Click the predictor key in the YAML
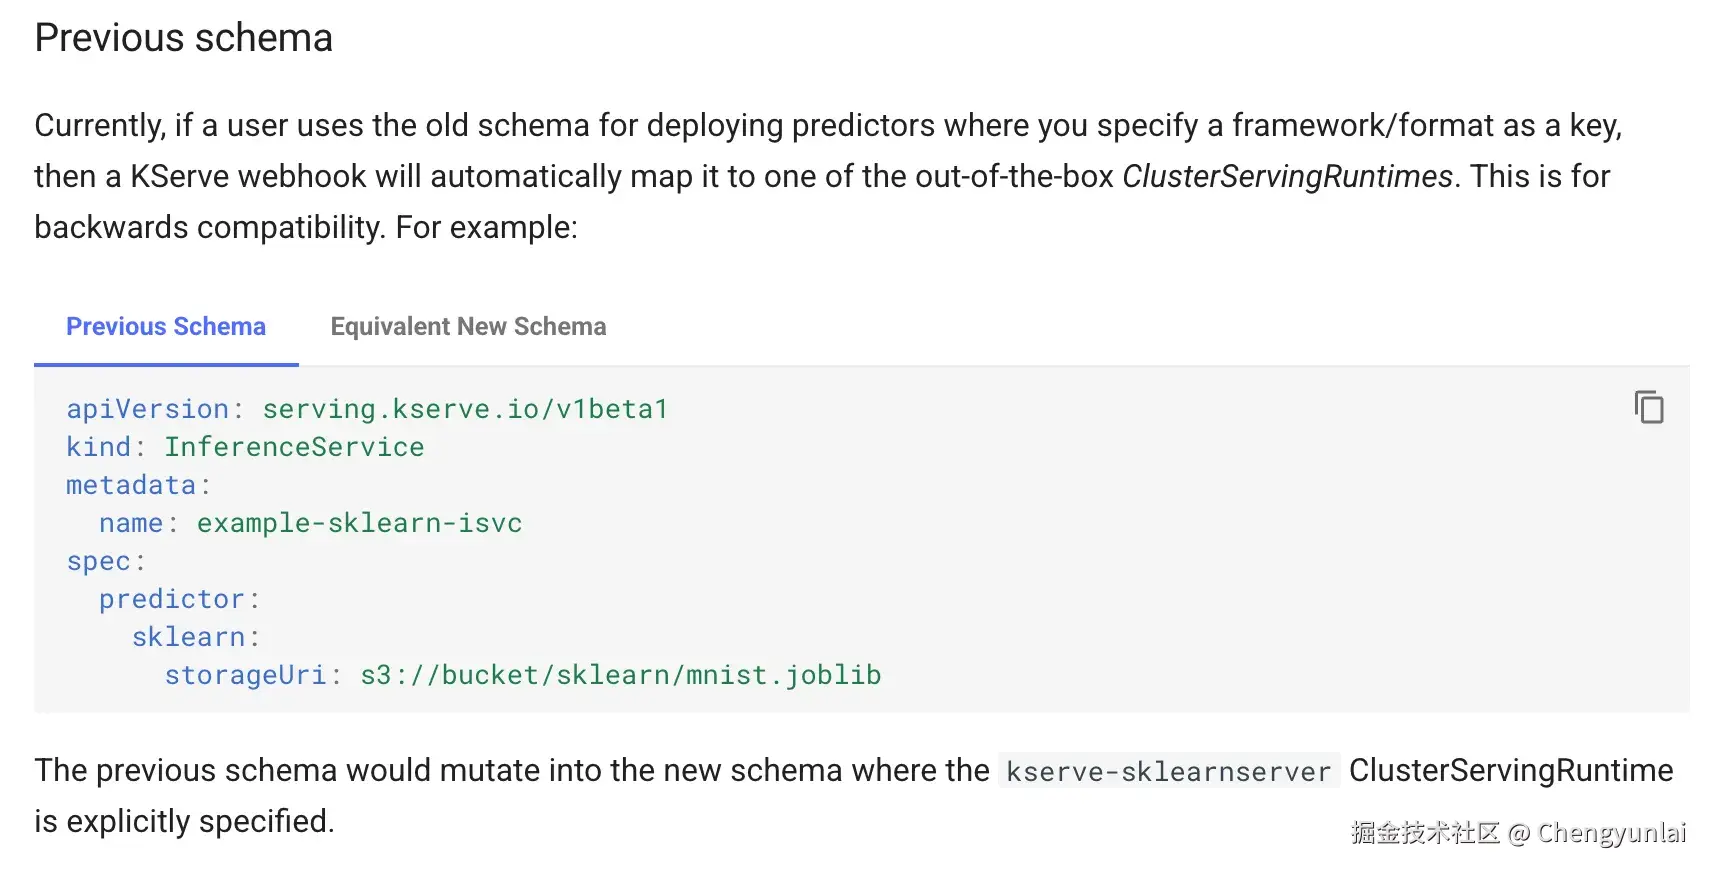 [x=171, y=599]
